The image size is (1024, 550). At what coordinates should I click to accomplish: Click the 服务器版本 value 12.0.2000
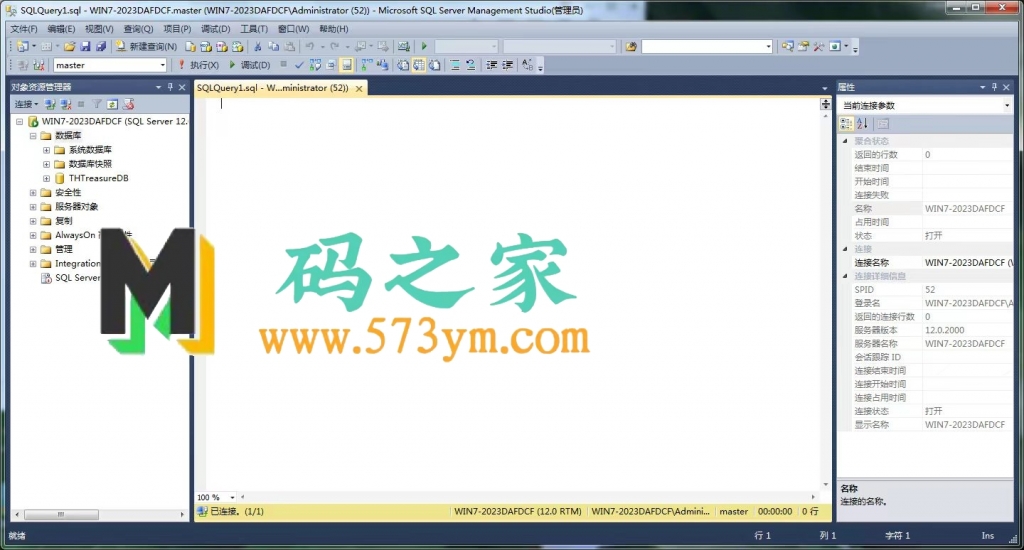[944, 330]
